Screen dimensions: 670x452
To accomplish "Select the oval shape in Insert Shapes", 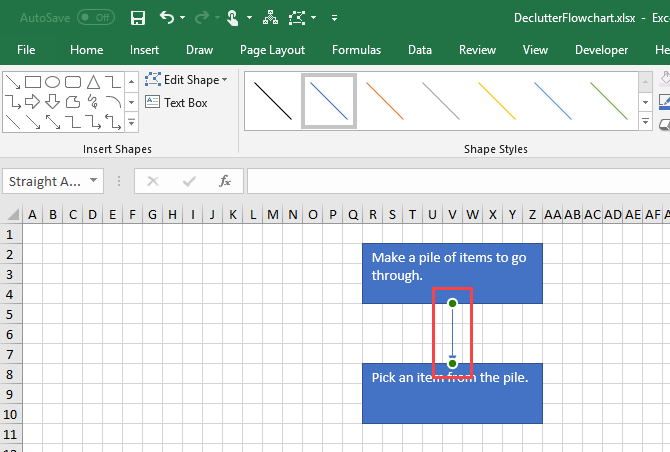I will click(x=53, y=82).
